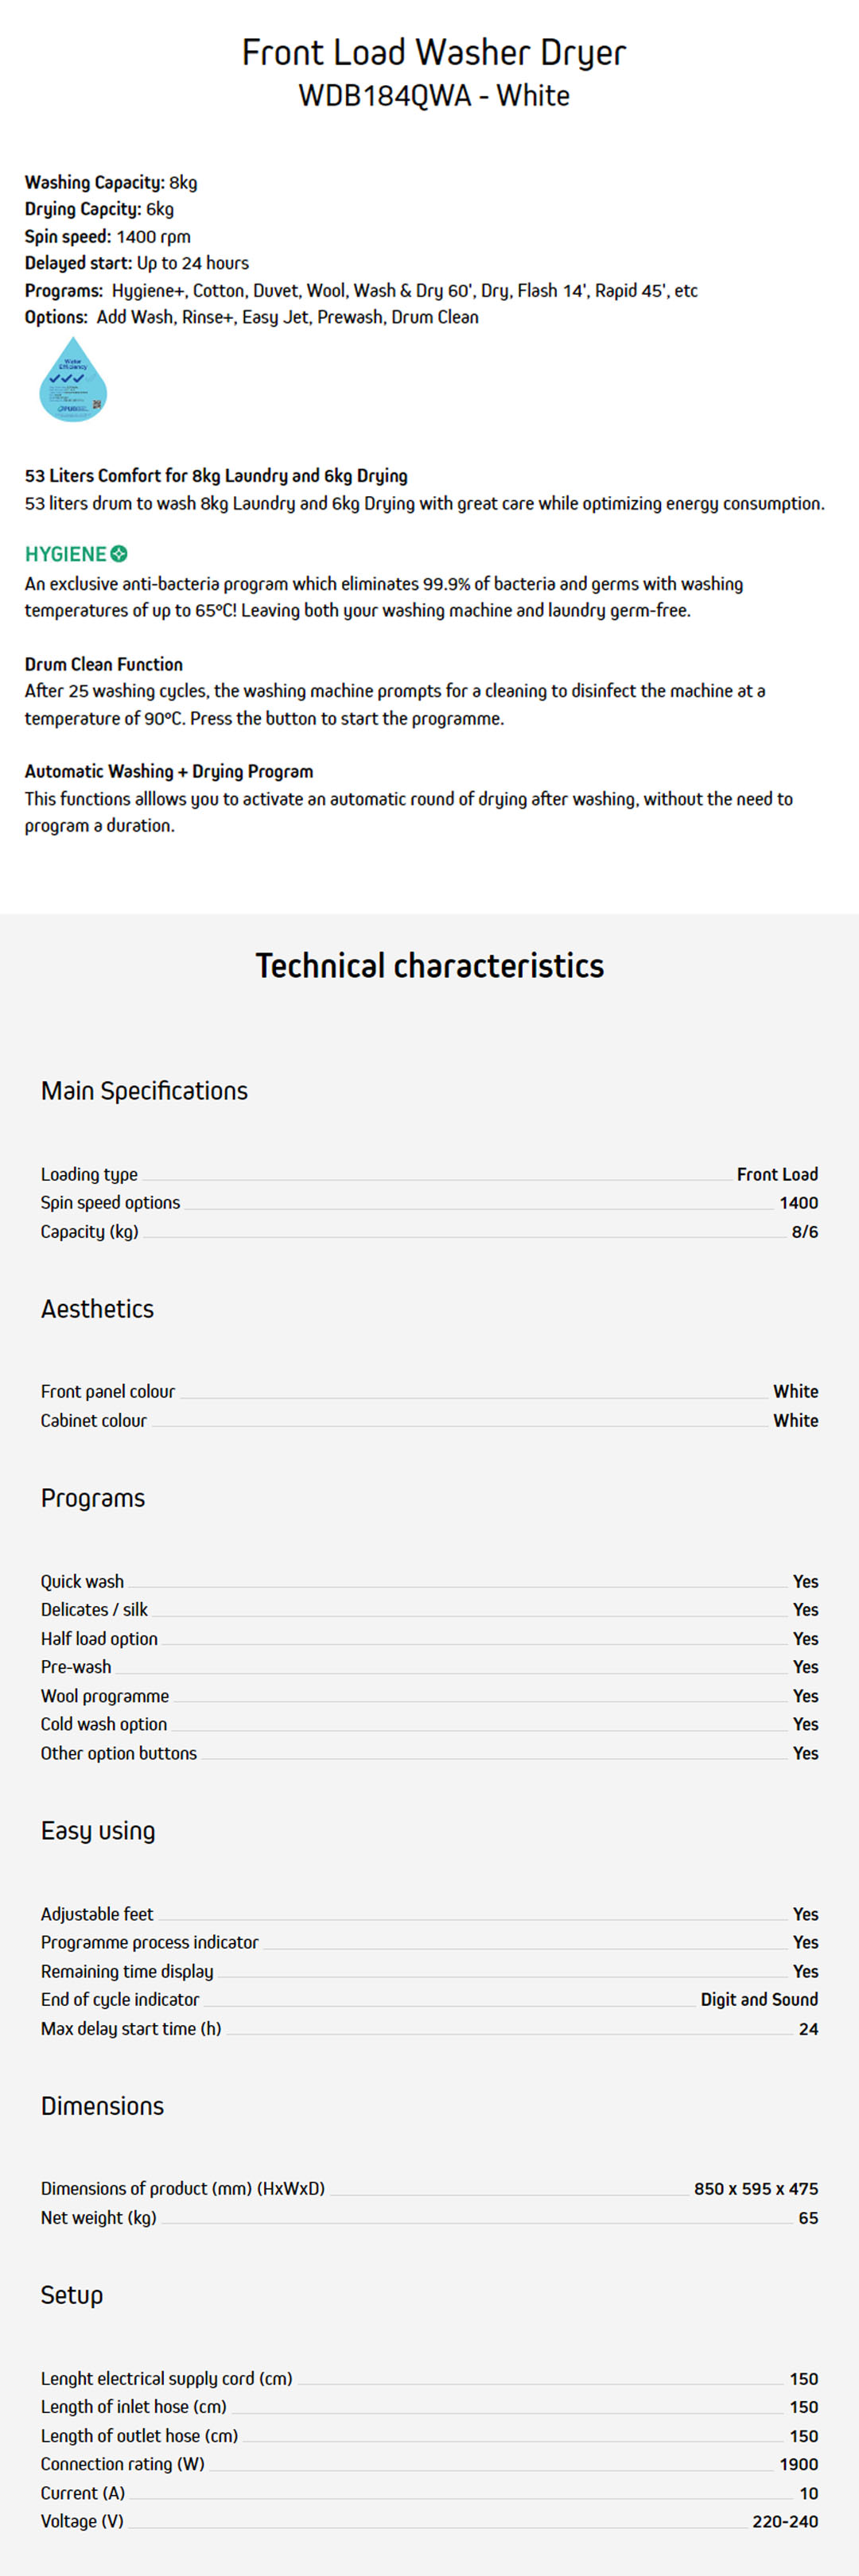Click the Programs section heading

pyautogui.click(x=93, y=1497)
